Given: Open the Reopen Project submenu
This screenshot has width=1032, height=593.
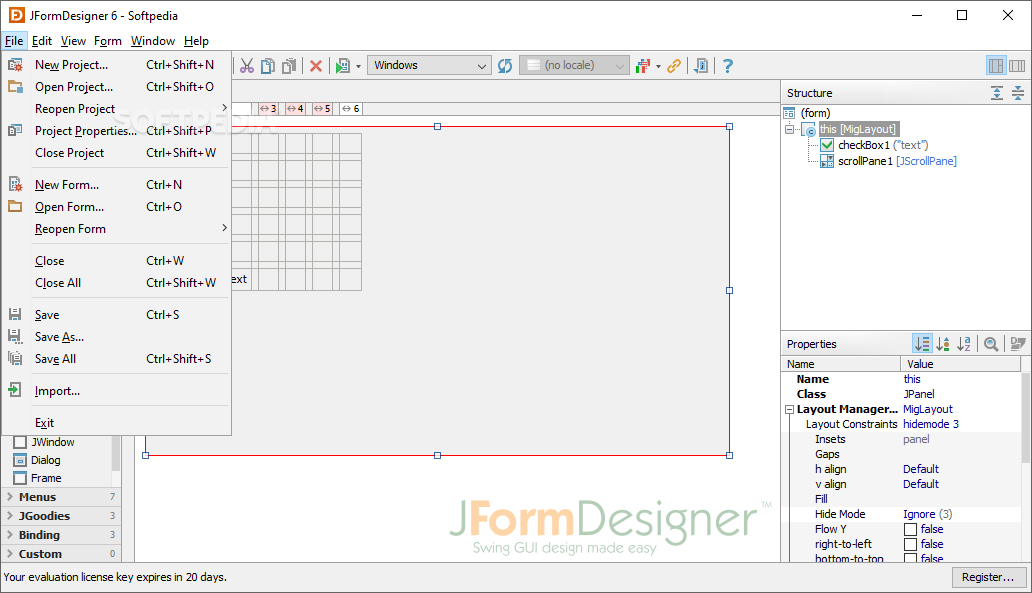Looking at the screenshot, I should 117,109.
